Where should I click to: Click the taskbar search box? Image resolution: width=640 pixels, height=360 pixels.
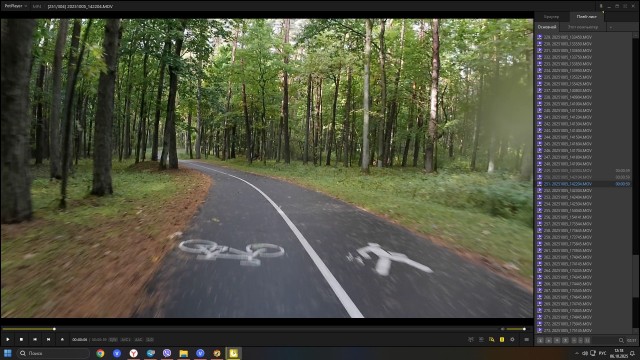(53, 353)
